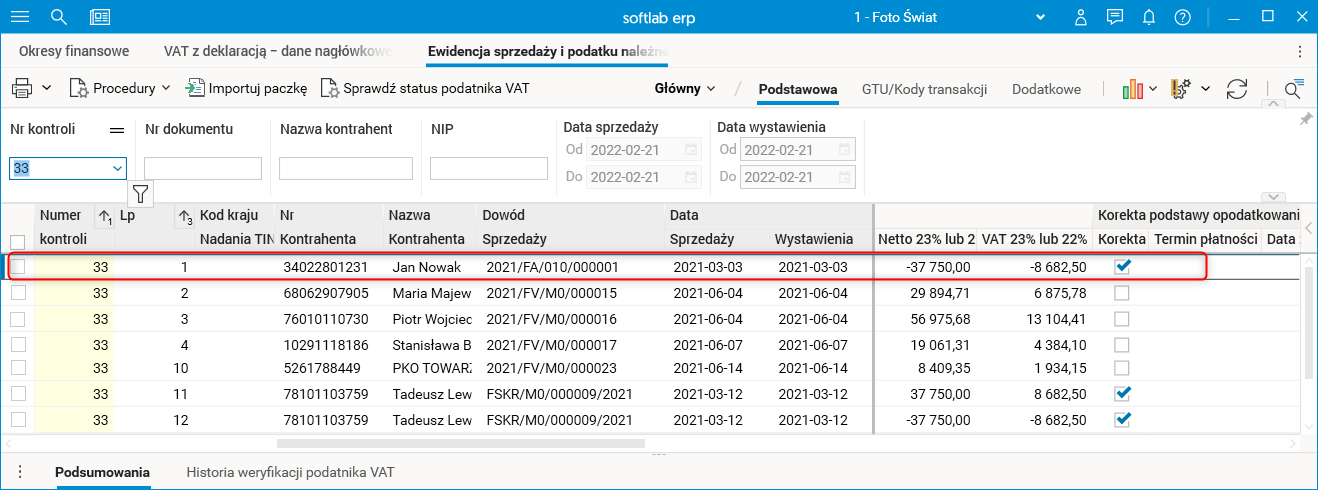Pin the filter panel

click(1305, 119)
